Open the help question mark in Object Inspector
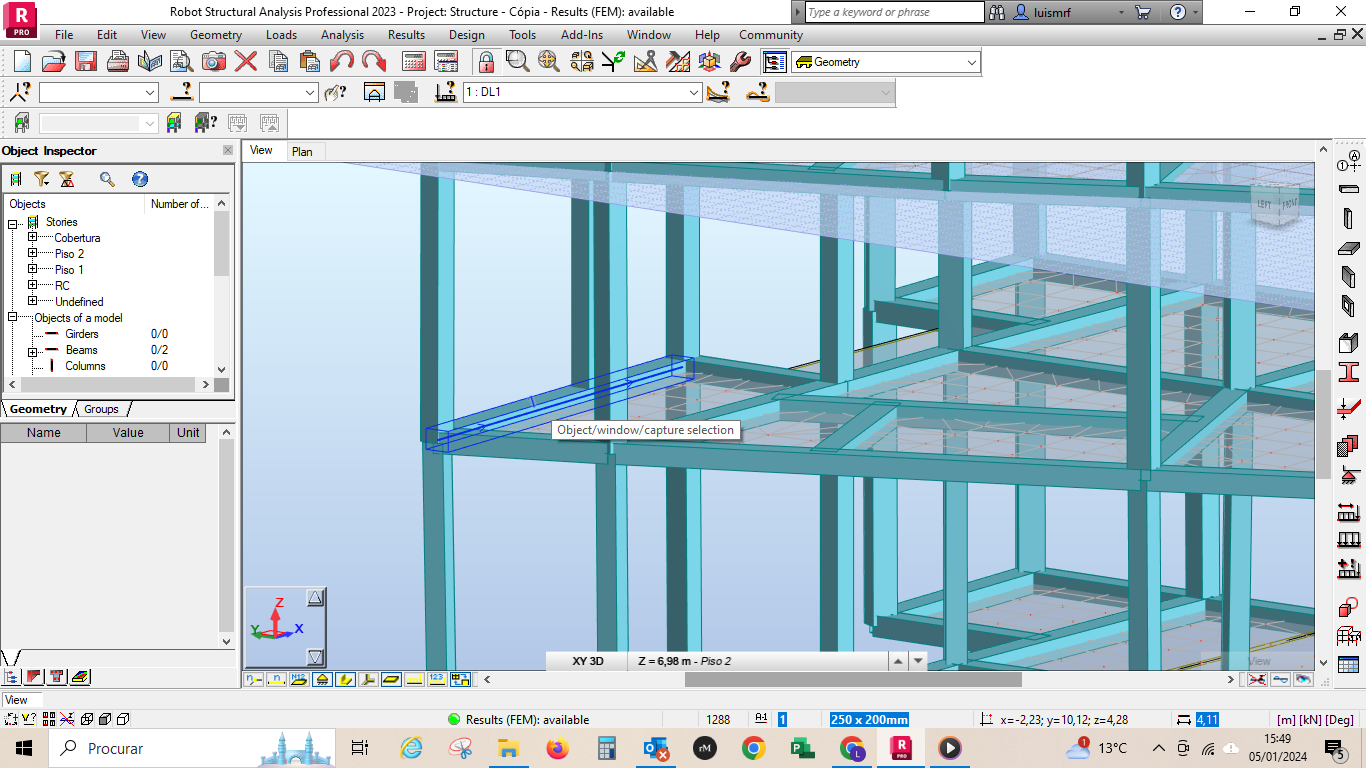 (x=140, y=179)
